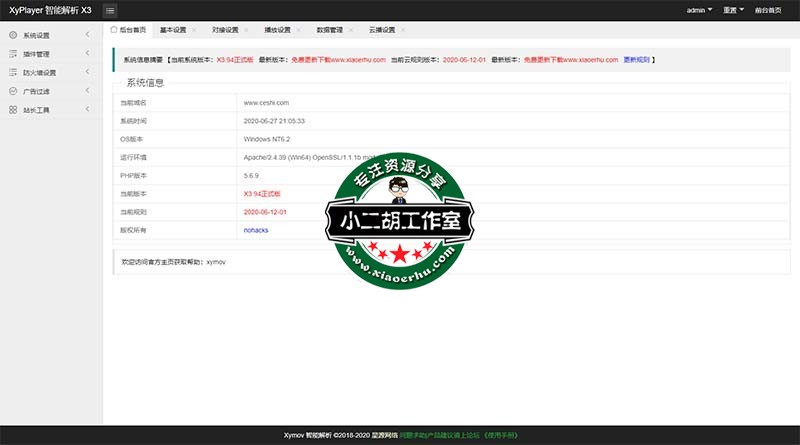Click the hamburger sidebar toggle icon
The width and height of the screenshot is (800, 445).
pos(110,10)
